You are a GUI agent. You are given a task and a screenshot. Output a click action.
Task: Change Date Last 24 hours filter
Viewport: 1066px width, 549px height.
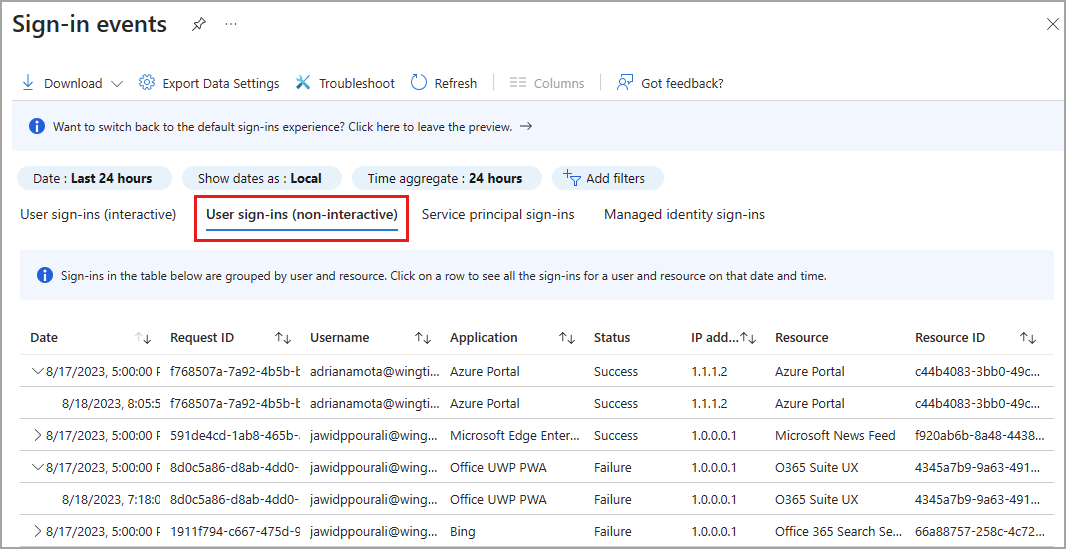(x=93, y=178)
